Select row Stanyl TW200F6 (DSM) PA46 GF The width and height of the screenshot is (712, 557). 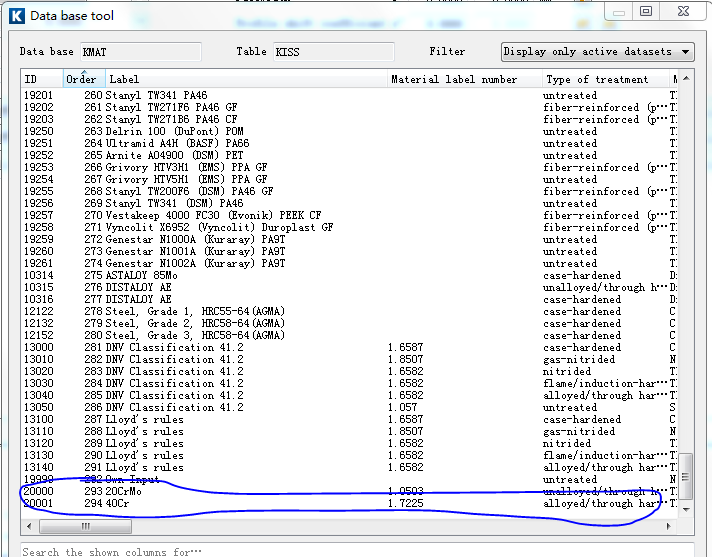click(350, 191)
